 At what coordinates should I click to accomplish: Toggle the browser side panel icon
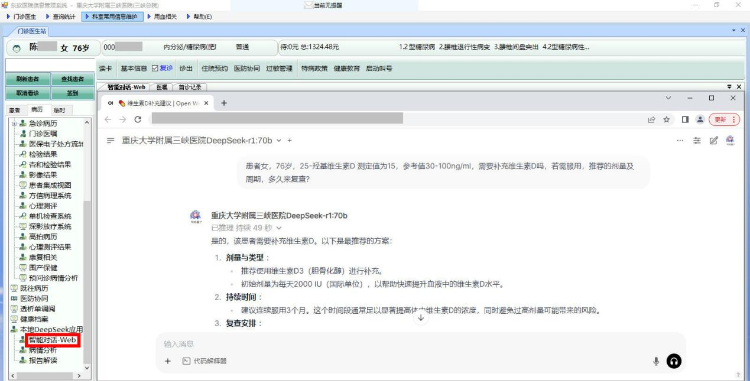point(685,120)
